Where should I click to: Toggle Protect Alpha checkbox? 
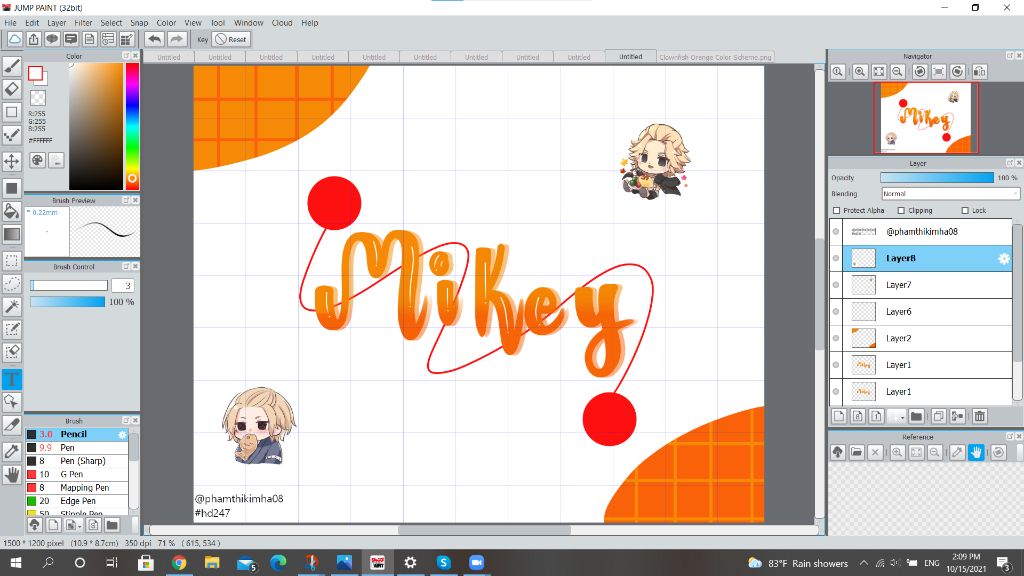coord(837,210)
